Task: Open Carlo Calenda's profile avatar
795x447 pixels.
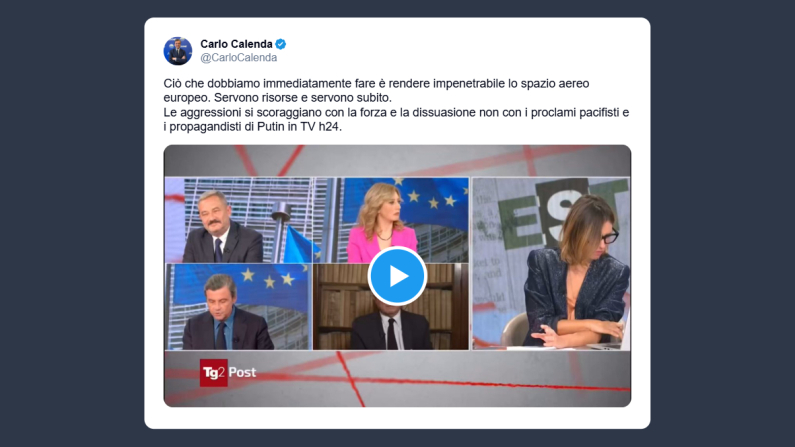Action: (177, 51)
